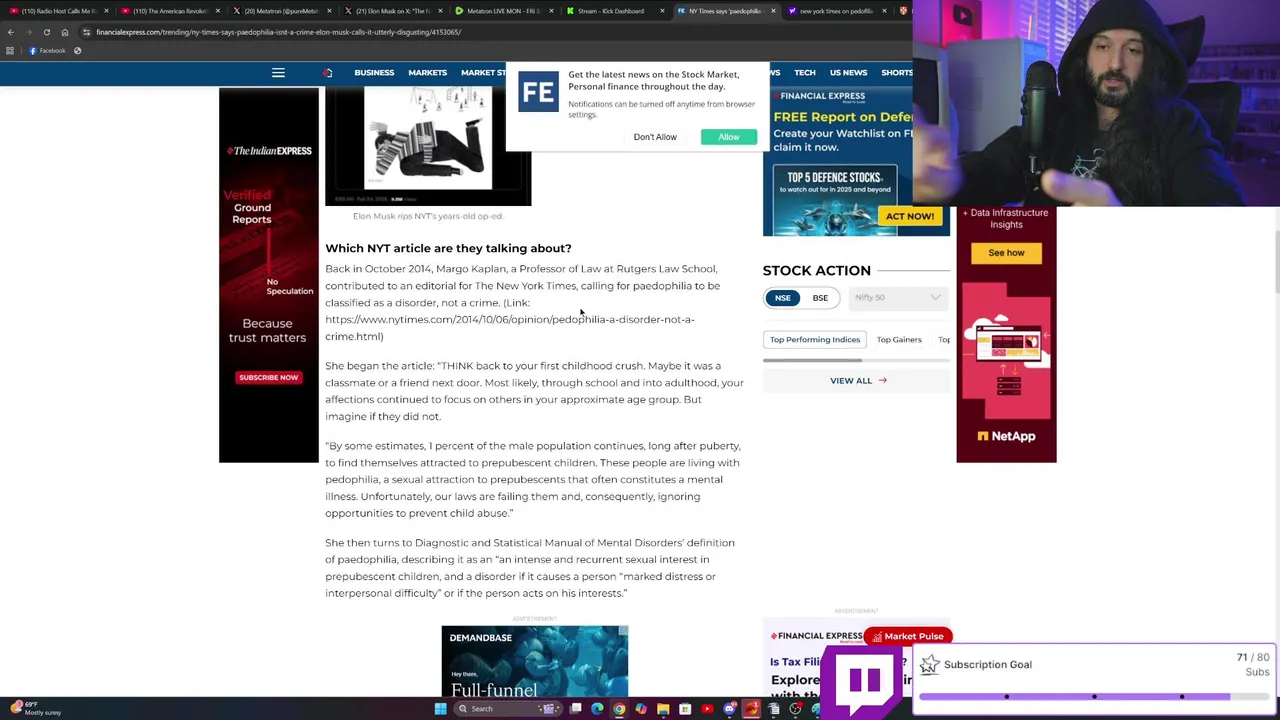
Task: Click the FE logo in the notification popup
Action: (x=538, y=92)
